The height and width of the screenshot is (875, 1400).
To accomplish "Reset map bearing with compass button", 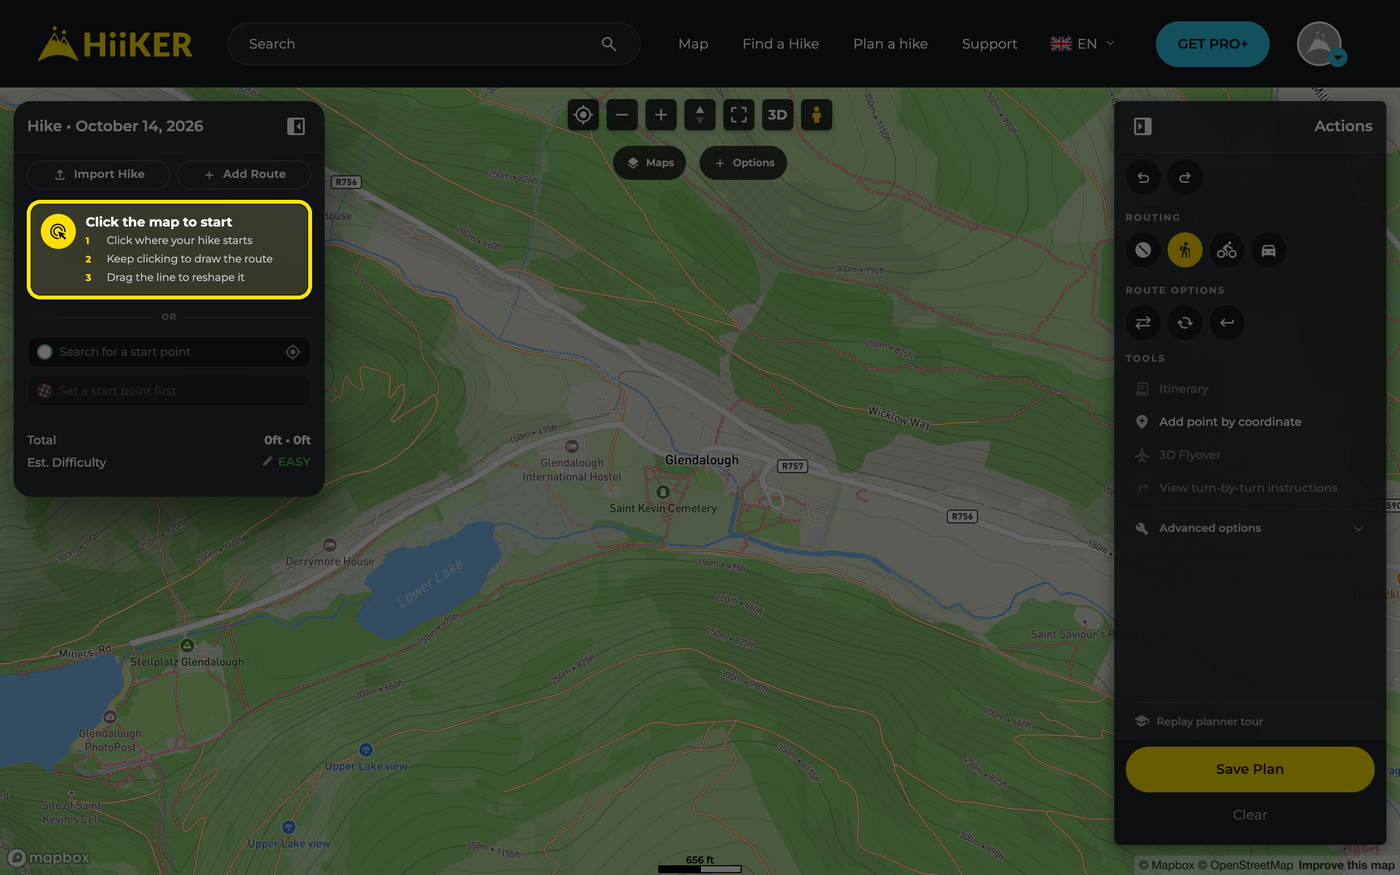I will pos(700,115).
